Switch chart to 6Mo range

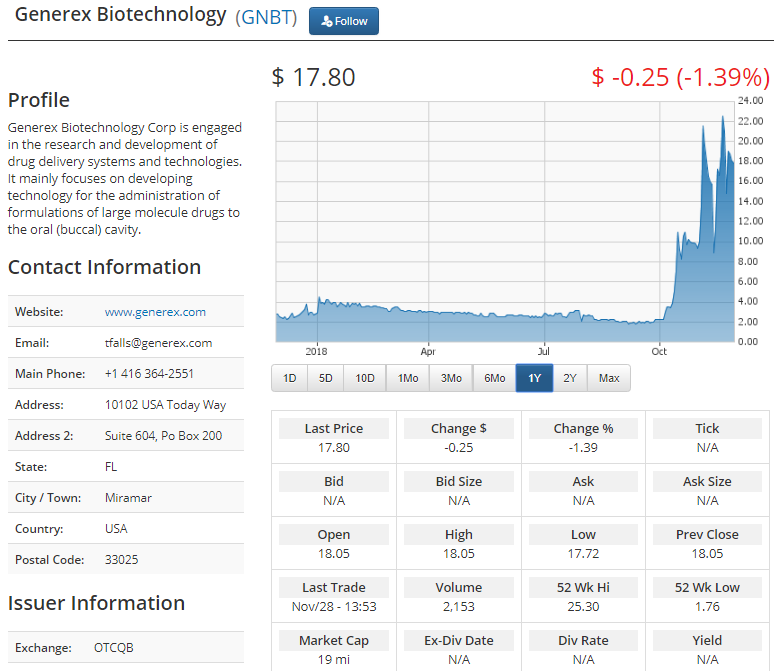(495, 378)
